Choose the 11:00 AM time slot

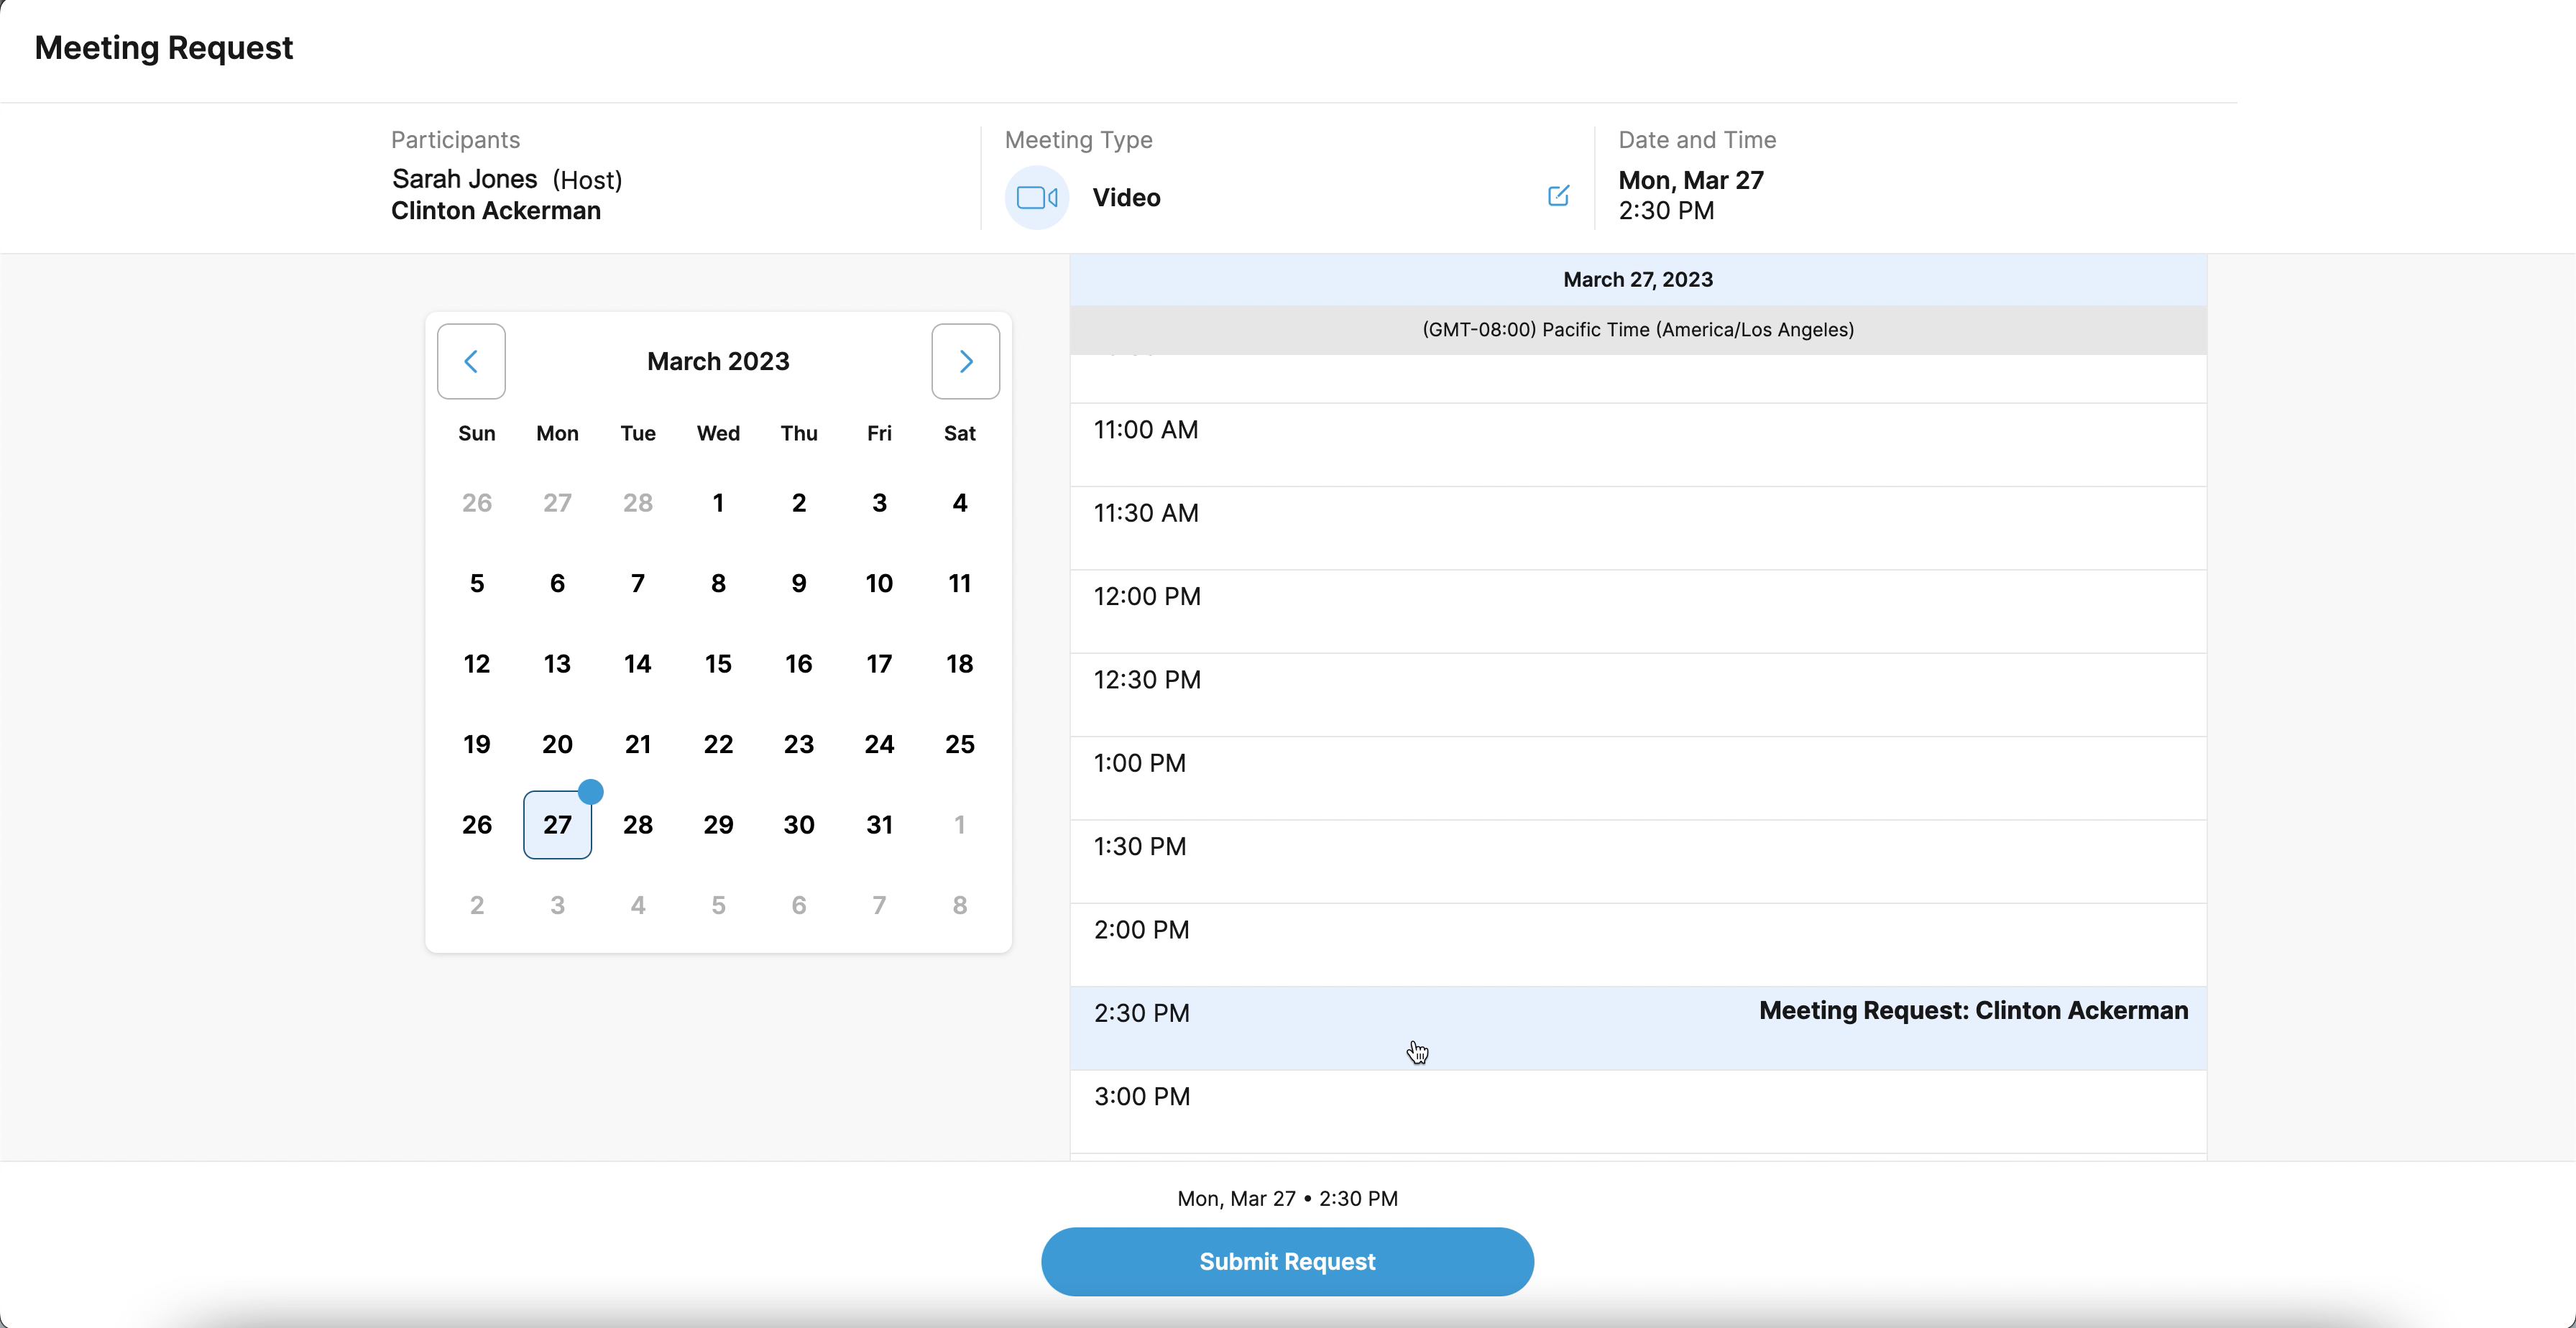click(x=1637, y=444)
